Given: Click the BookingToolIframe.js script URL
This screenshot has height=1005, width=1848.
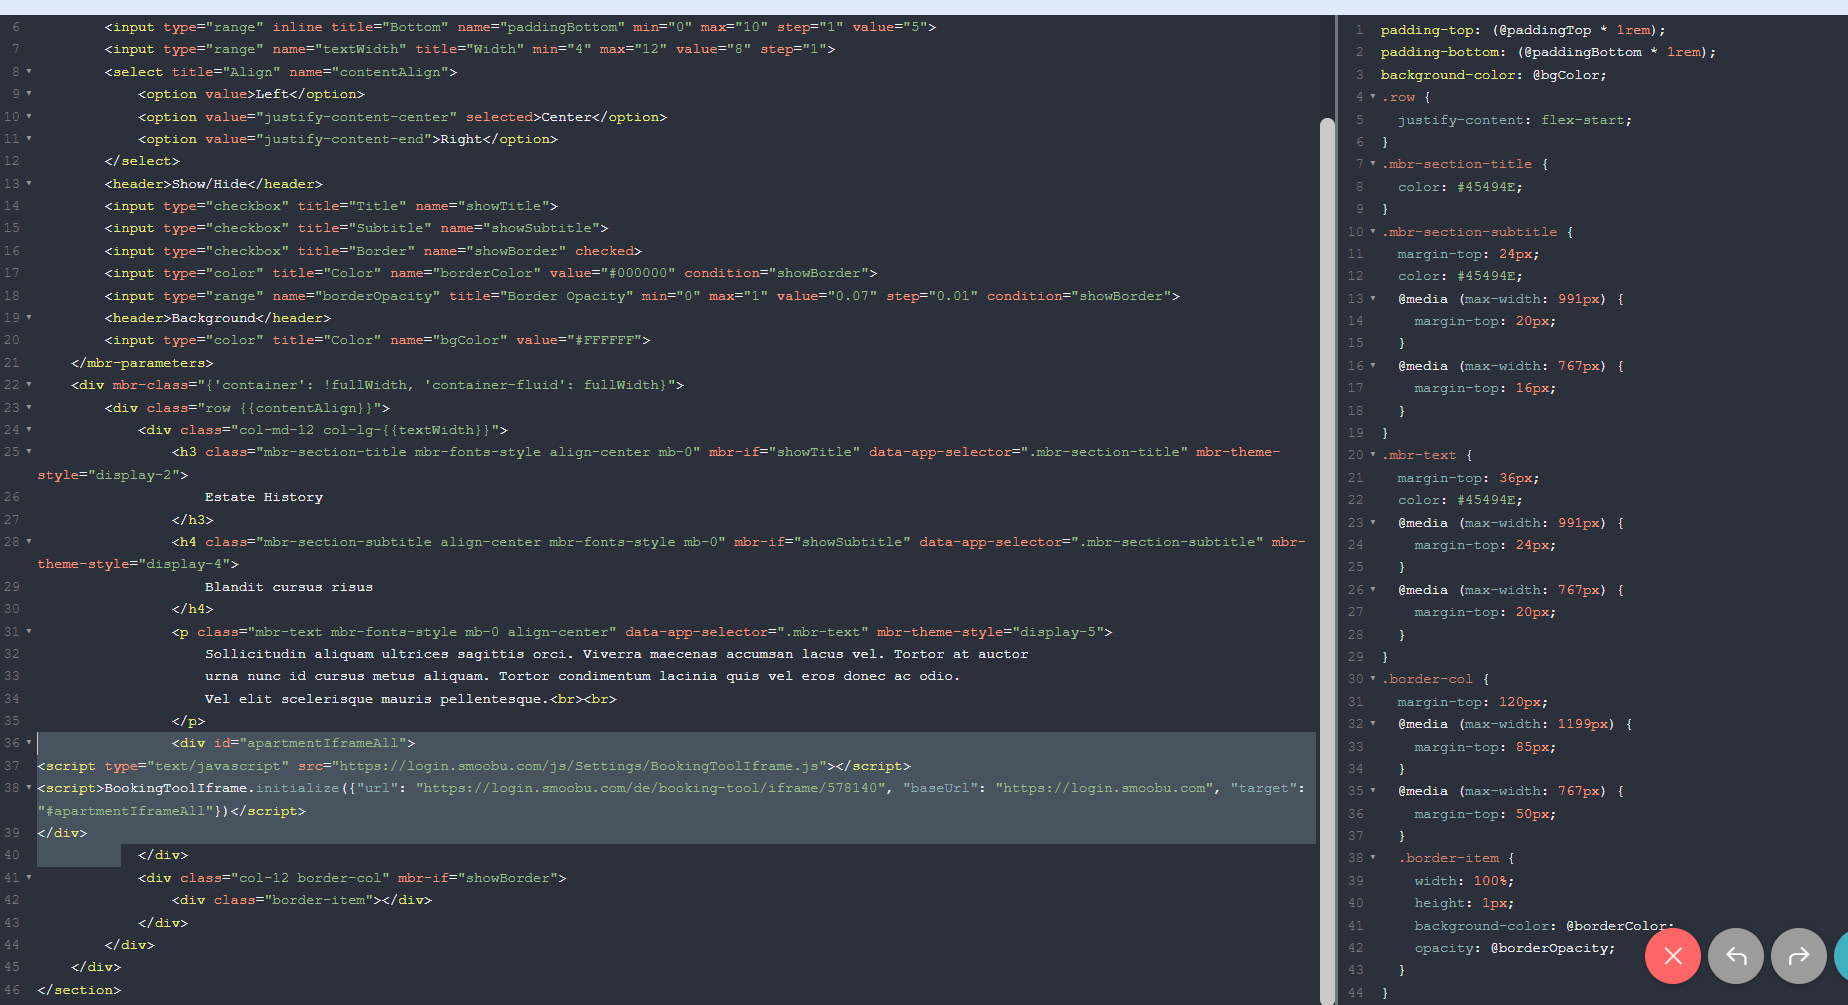Looking at the screenshot, I should point(580,766).
